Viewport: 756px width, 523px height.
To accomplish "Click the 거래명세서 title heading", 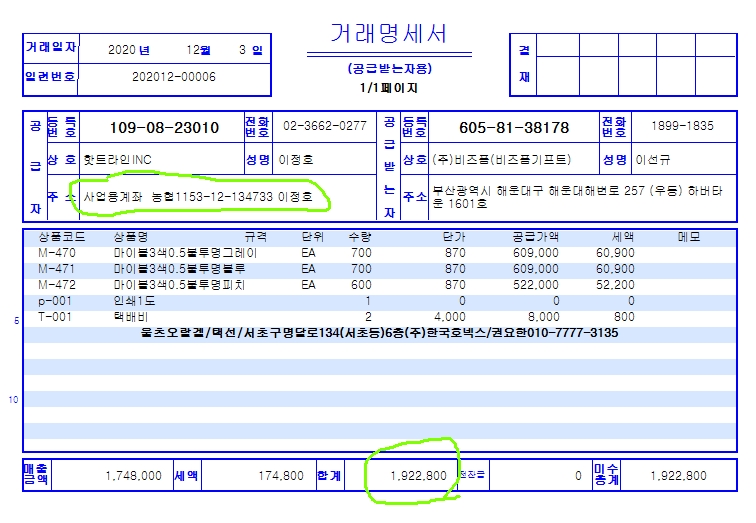I will tap(388, 34).
